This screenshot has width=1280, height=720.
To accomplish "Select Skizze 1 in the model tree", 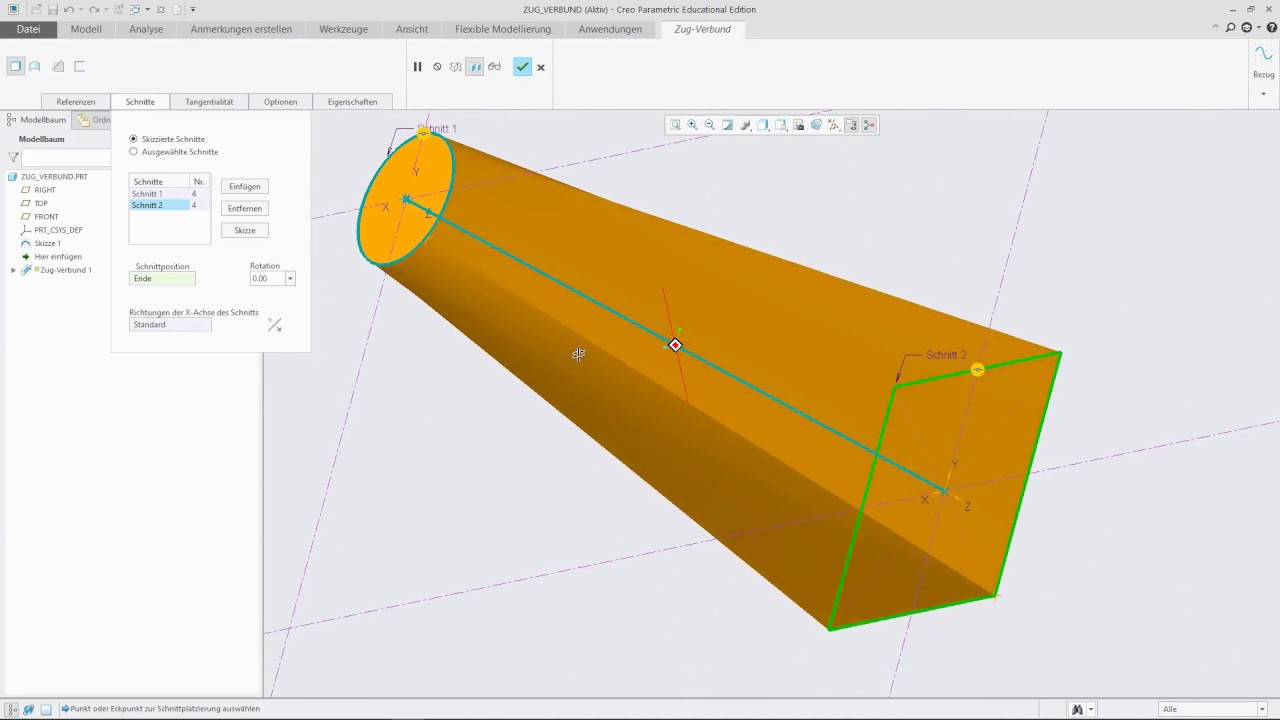I will (x=47, y=243).
